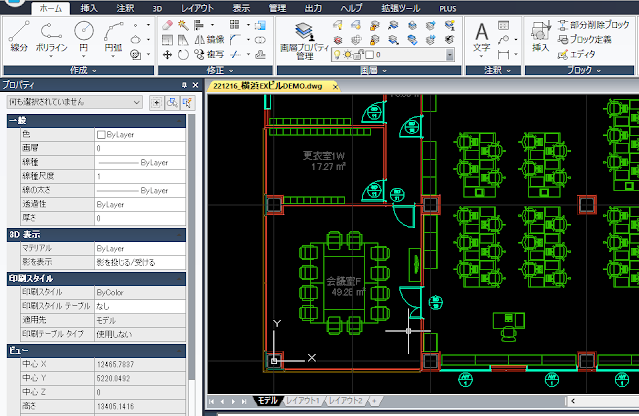Collapse the 一般 properties section
Viewport: 639px width, 416px height.
179,121
